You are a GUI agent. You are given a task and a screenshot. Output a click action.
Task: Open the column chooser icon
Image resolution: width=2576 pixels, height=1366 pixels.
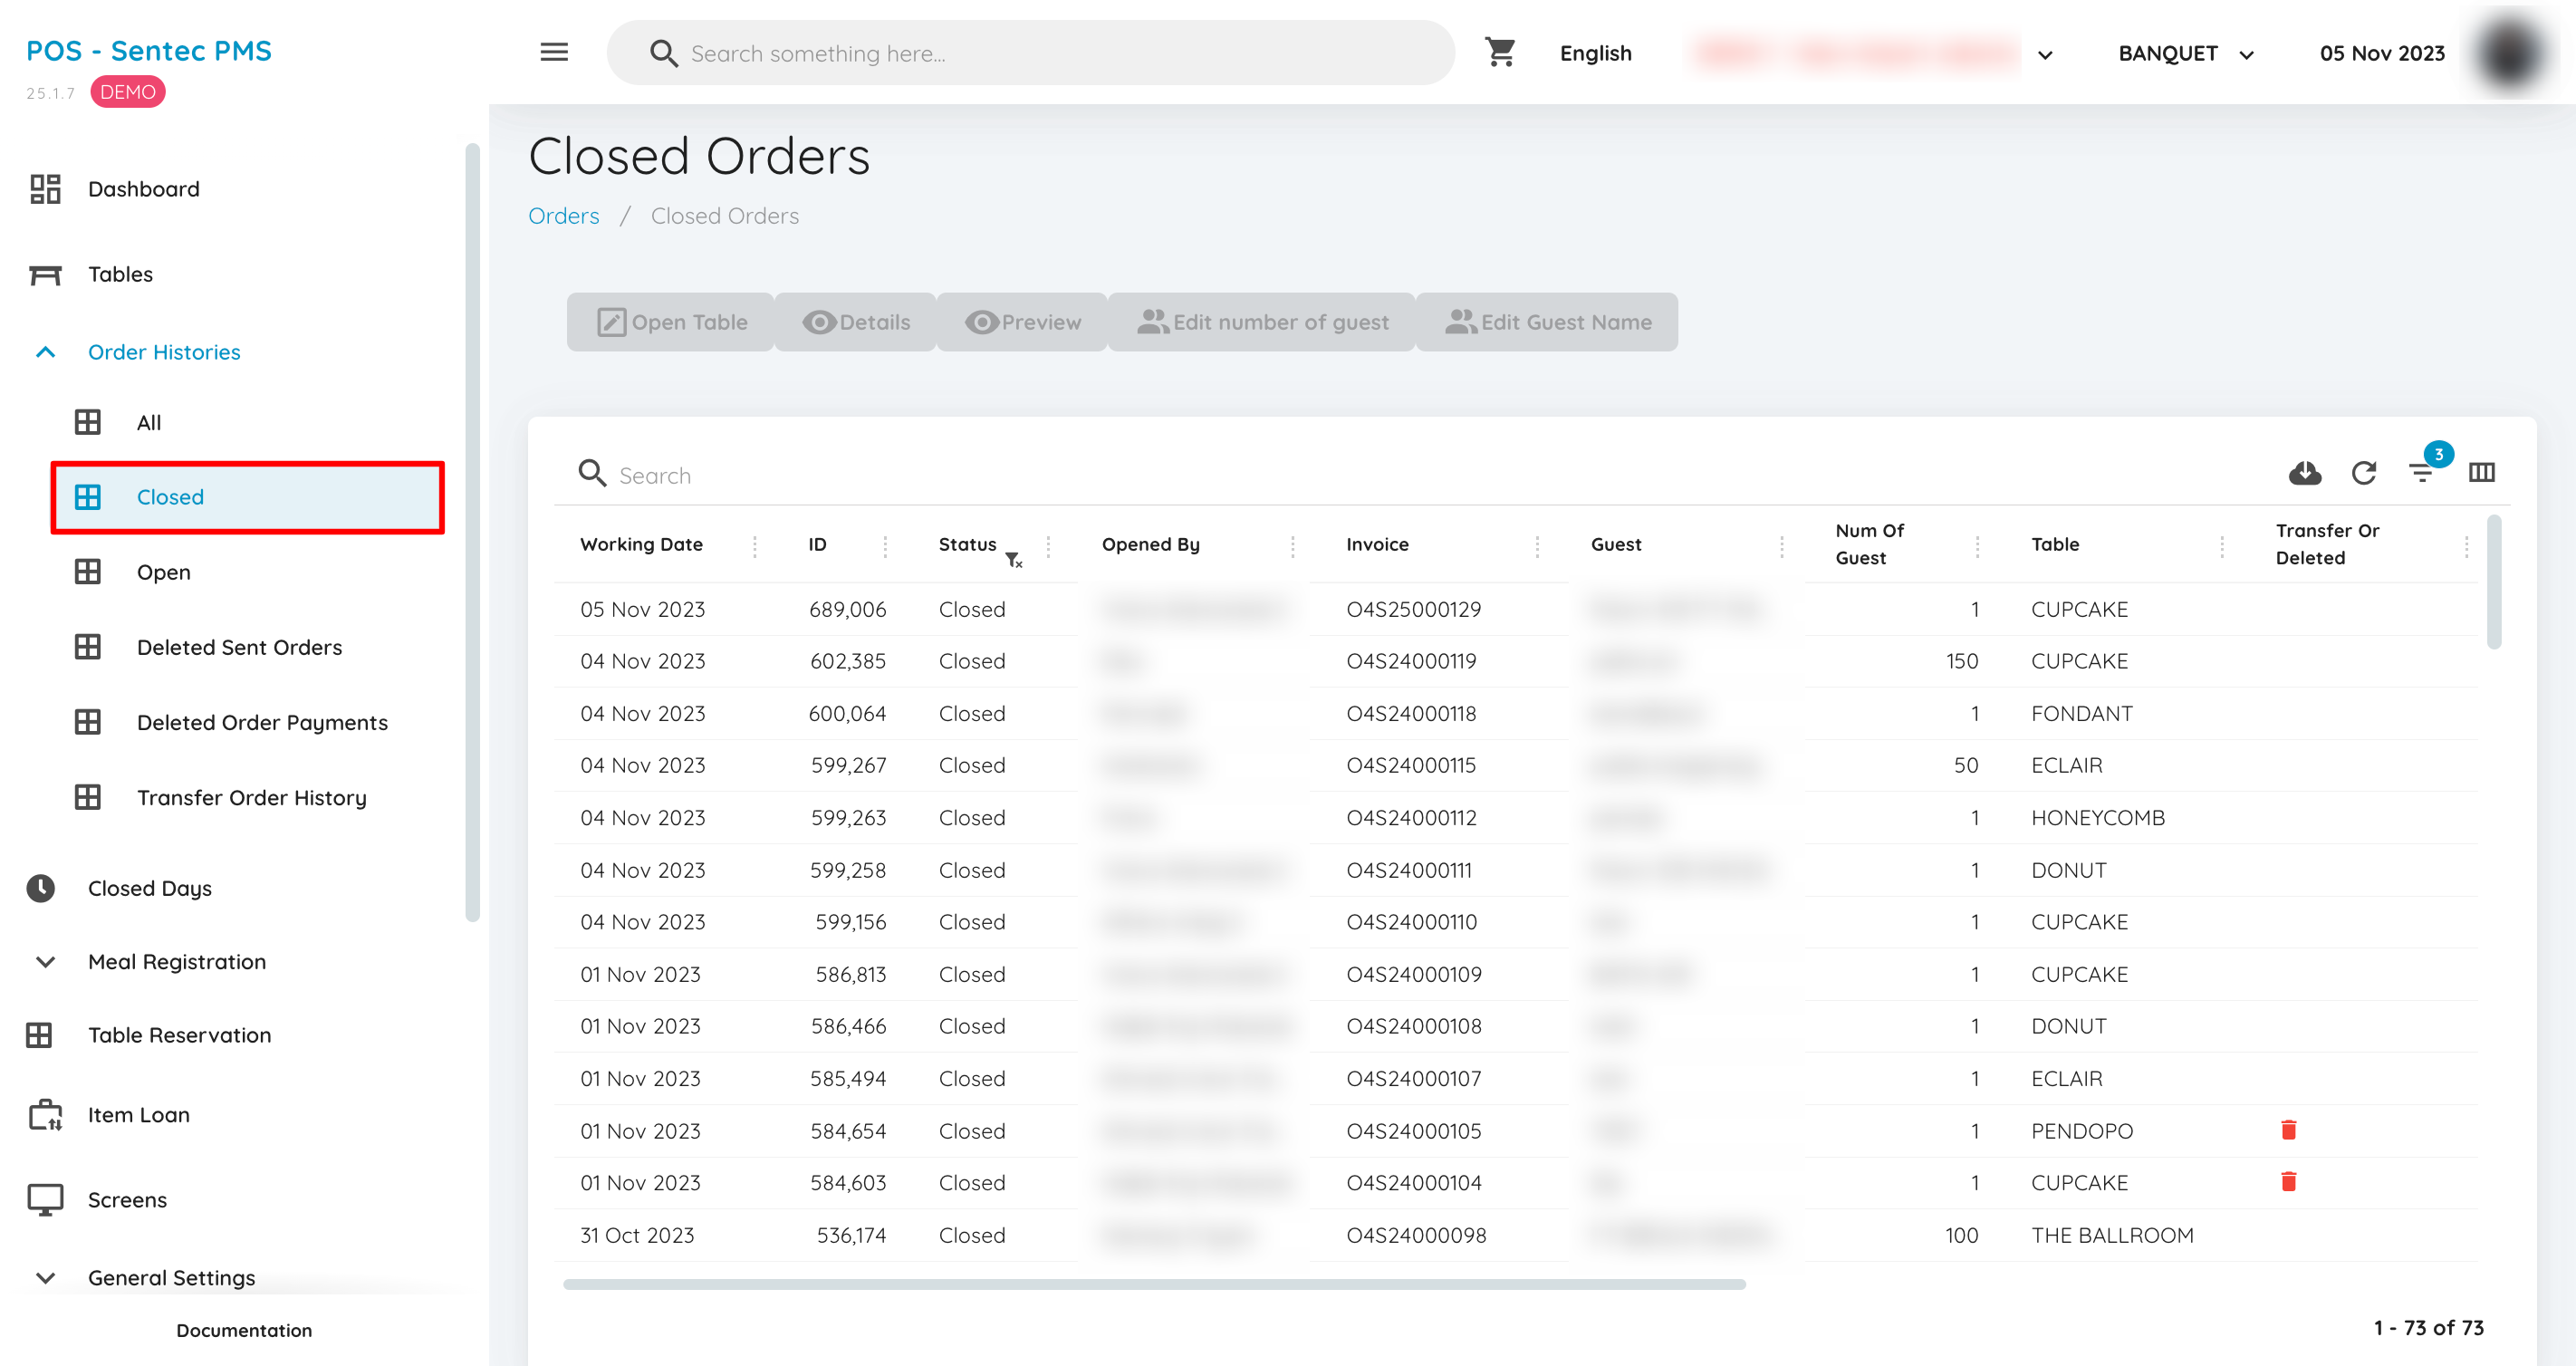coord(2482,473)
